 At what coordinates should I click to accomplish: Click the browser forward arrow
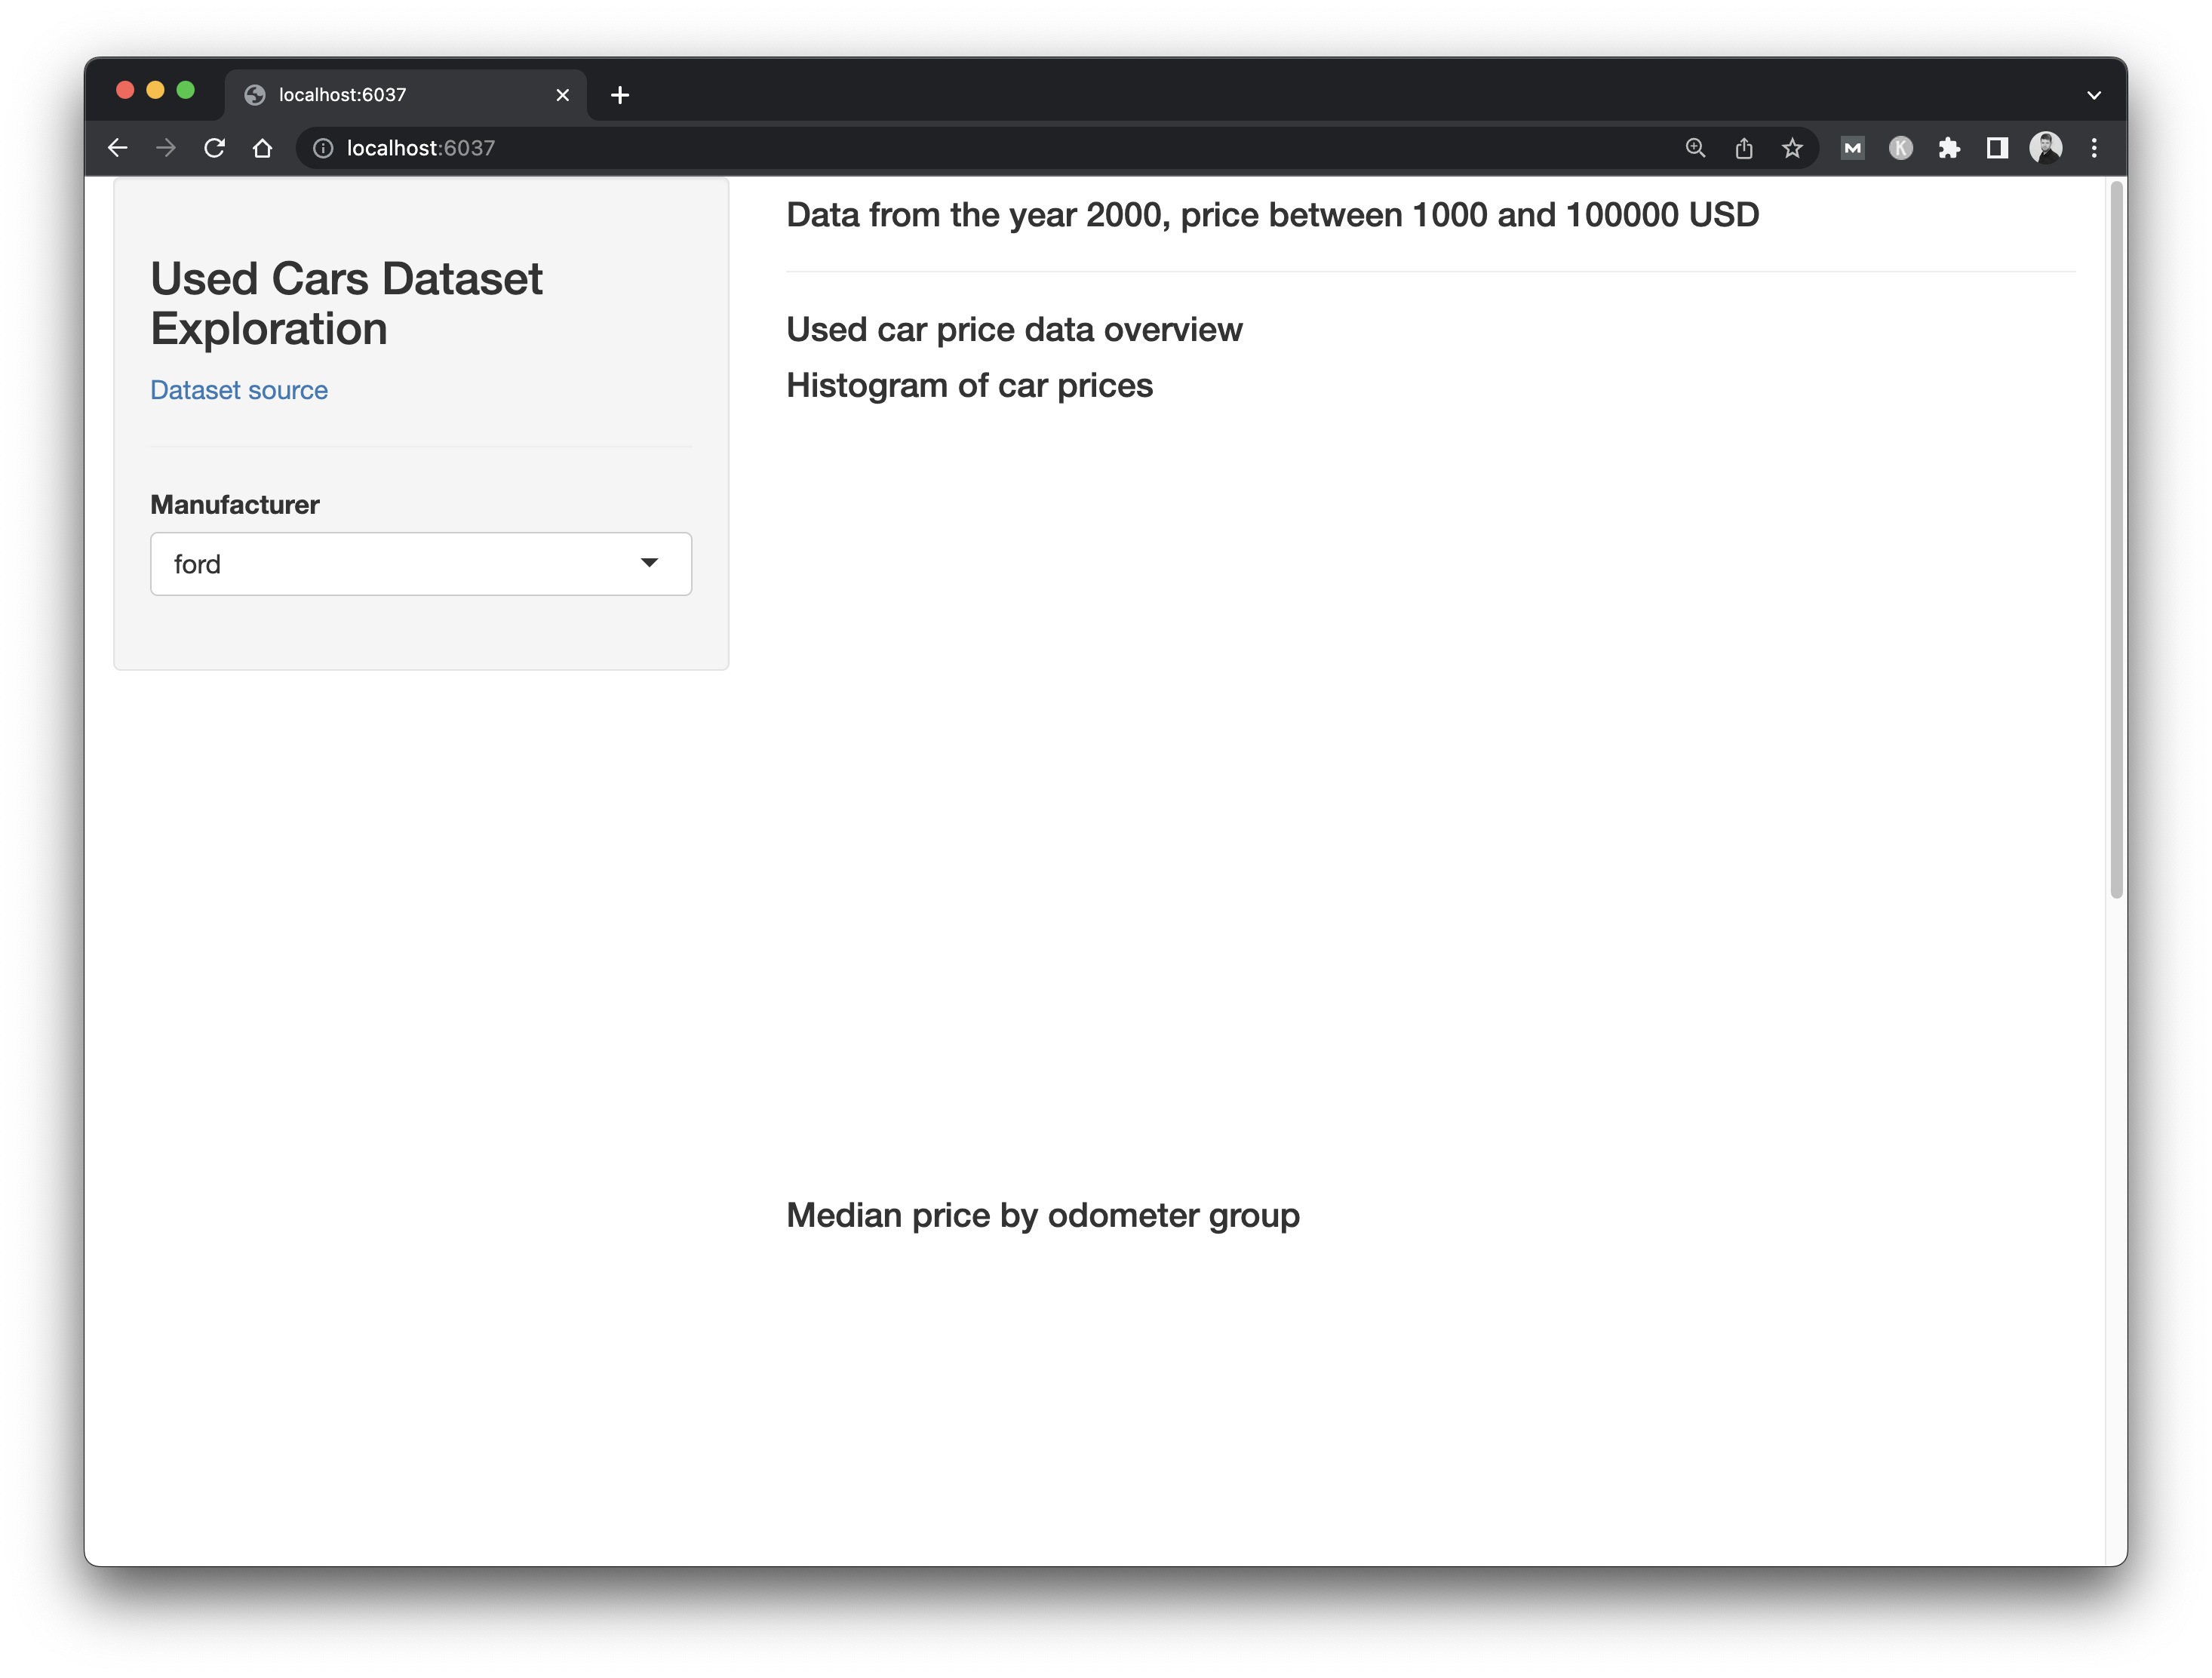point(166,148)
